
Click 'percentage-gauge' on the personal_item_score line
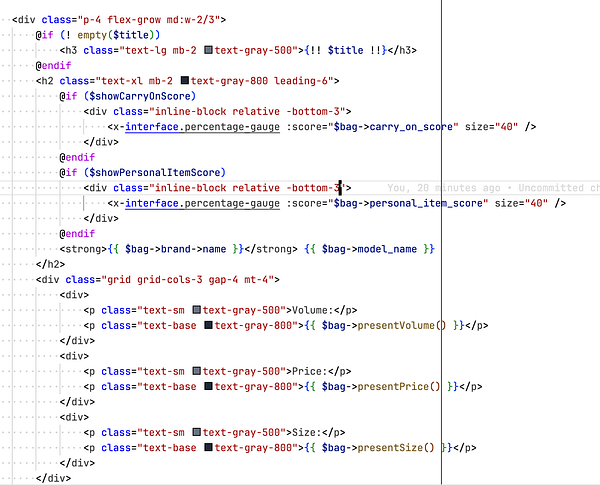[x=232, y=203]
